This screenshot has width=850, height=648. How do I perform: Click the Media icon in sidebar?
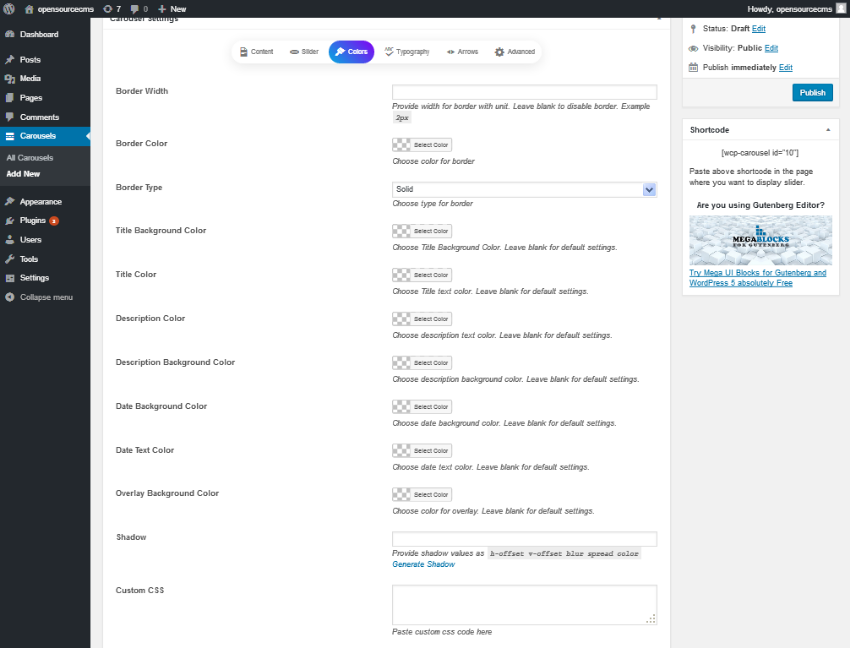pos(10,79)
